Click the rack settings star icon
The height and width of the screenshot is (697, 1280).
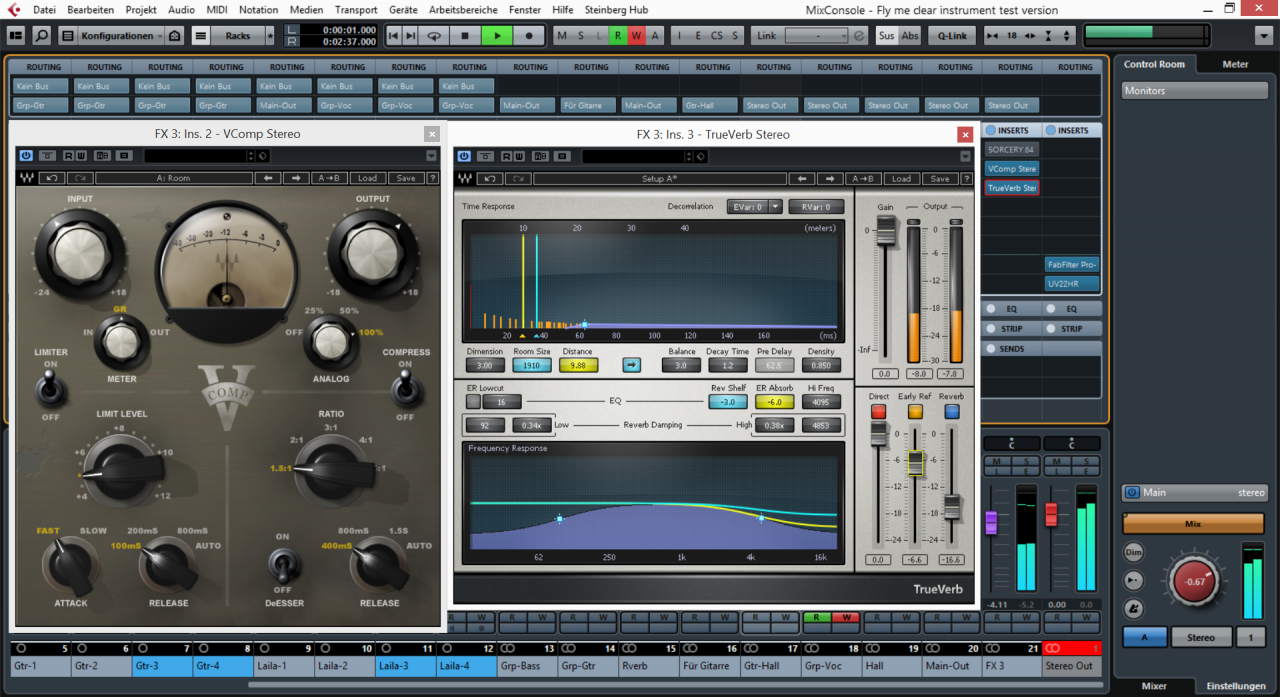click(269, 35)
